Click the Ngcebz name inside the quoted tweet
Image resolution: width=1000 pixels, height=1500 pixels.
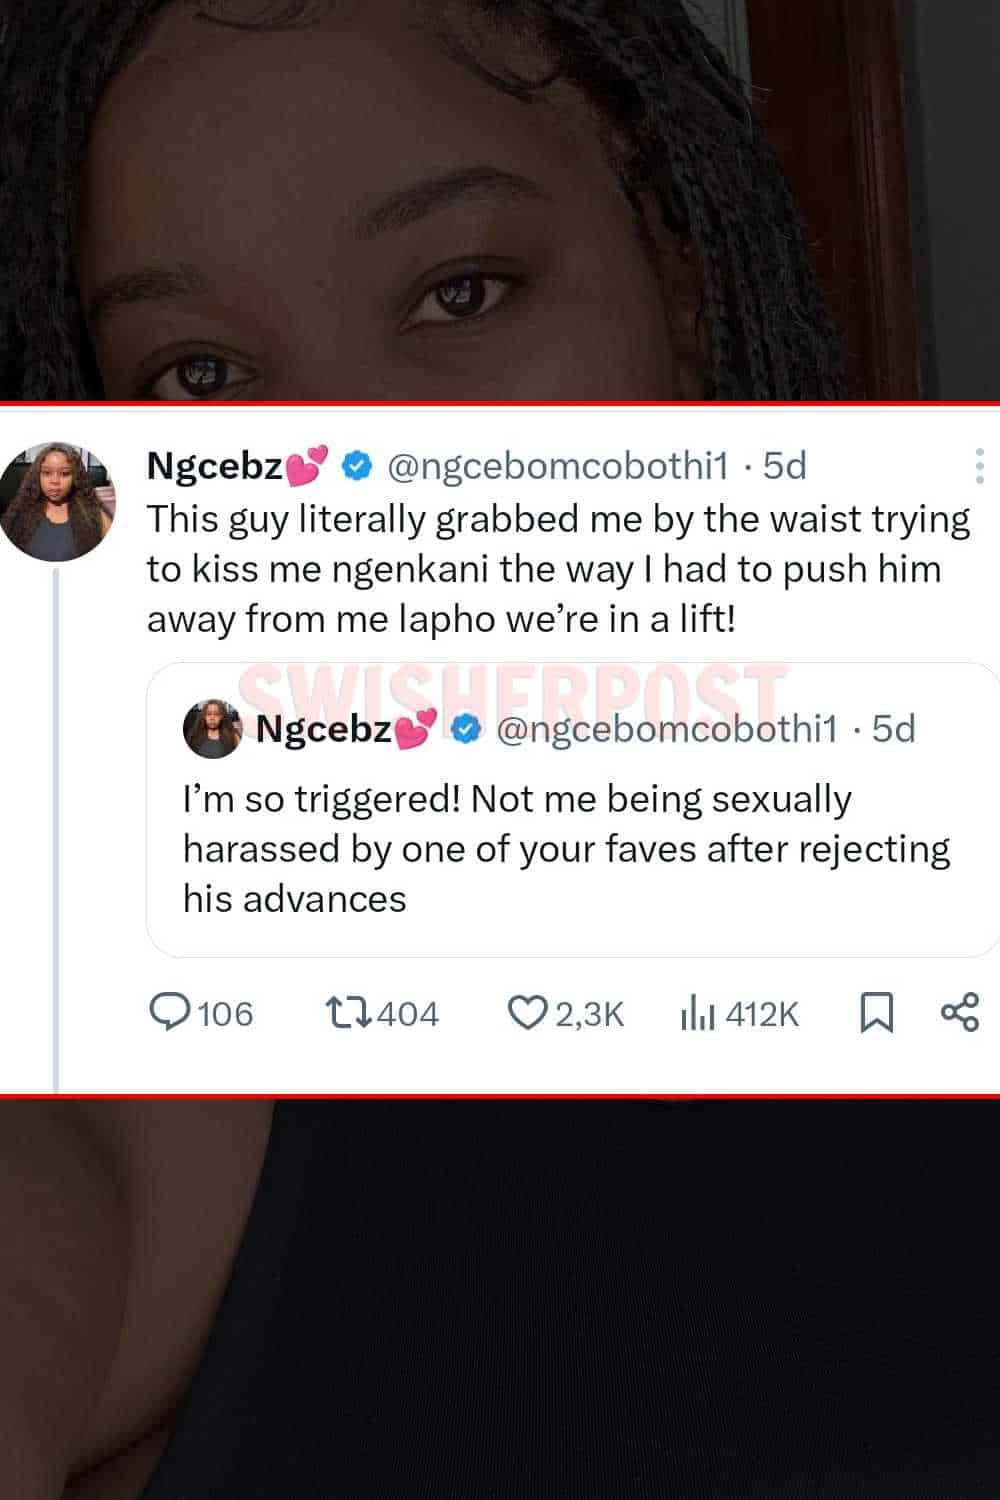[x=323, y=729]
